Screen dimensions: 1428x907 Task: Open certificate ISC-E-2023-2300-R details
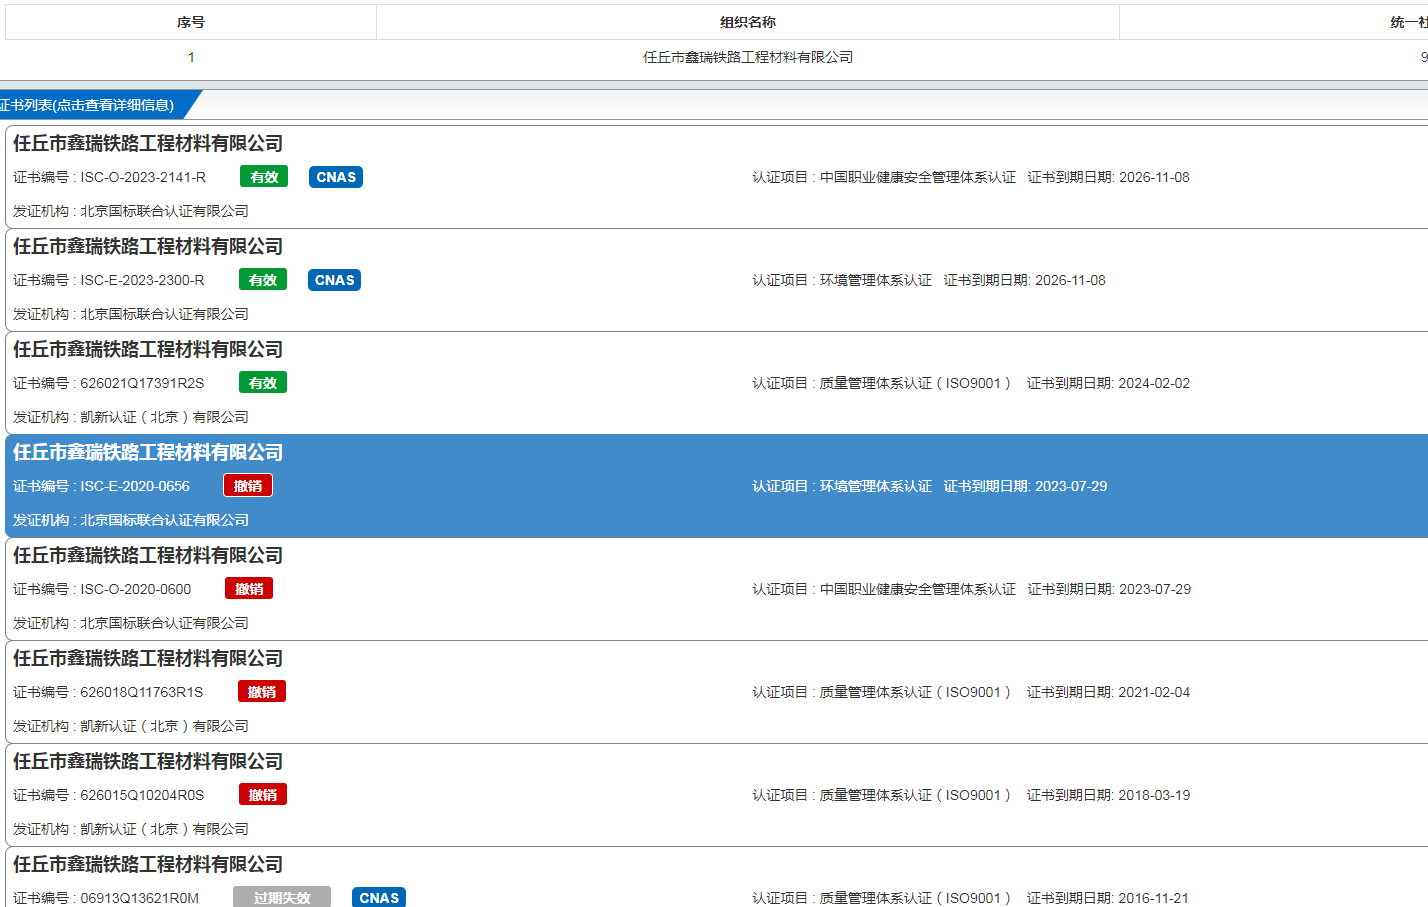(716, 280)
